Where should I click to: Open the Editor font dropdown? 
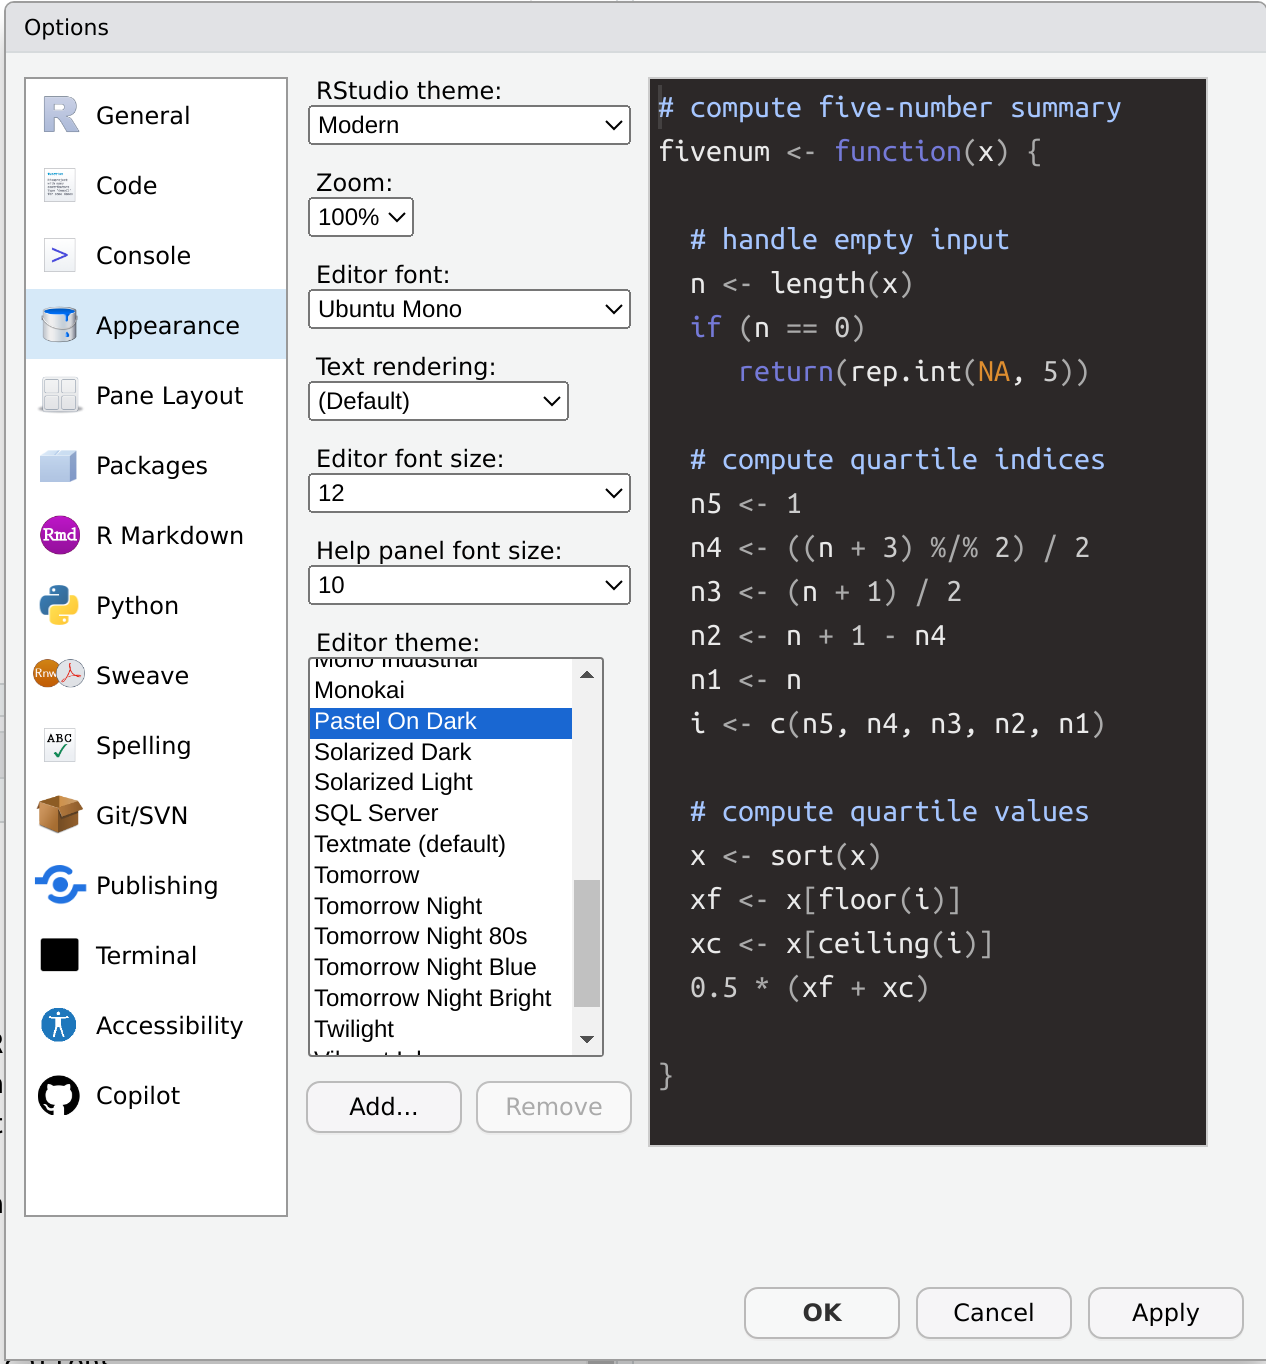(x=469, y=309)
